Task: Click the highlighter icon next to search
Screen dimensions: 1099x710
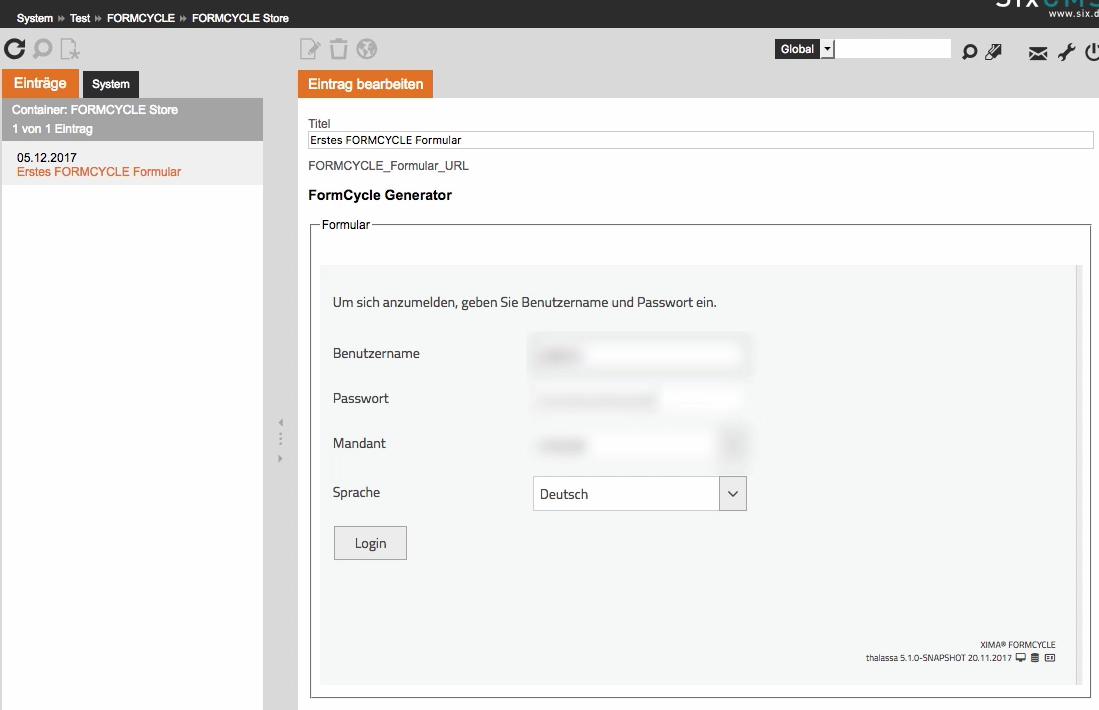Action: click(x=993, y=52)
